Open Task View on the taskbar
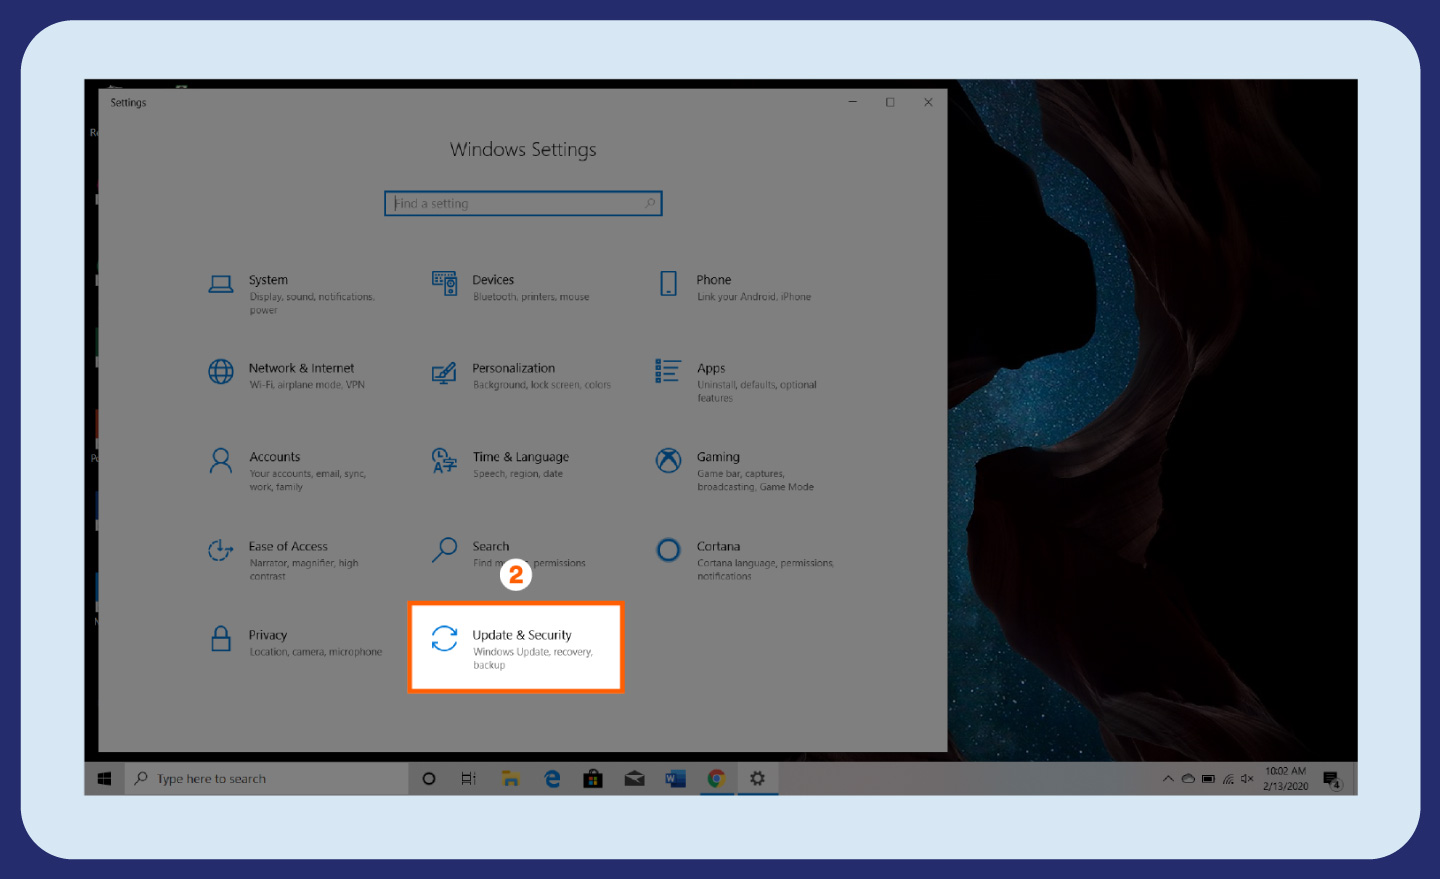1440x879 pixels. point(468,779)
